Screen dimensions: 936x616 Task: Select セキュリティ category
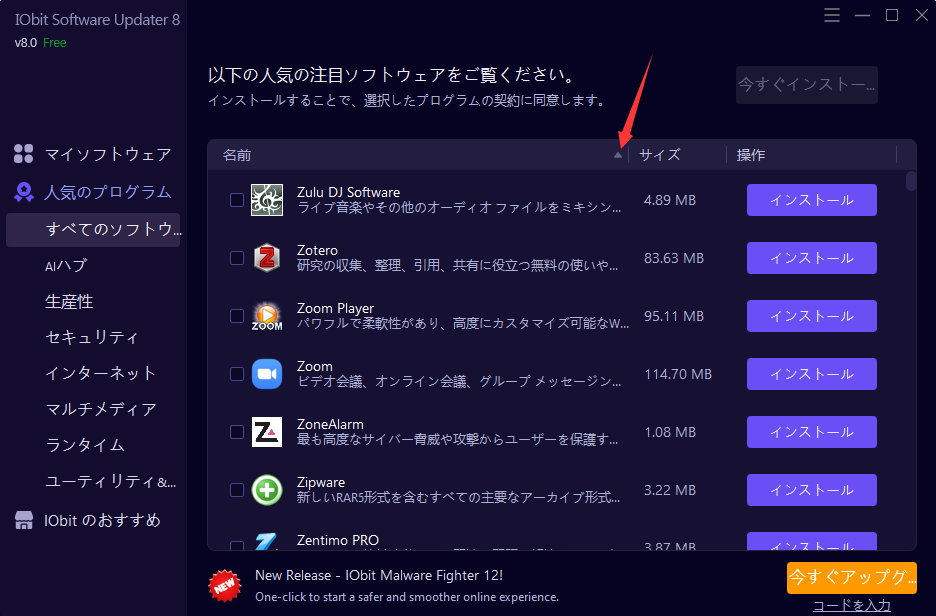point(92,337)
